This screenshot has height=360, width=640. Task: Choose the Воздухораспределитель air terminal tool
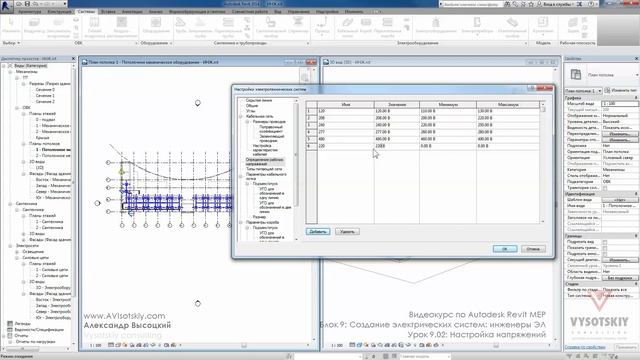click(121, 27)
